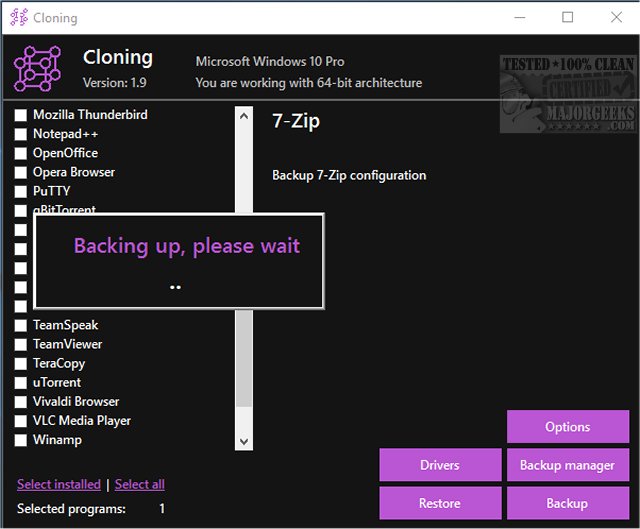Click the Mozilla Thunderbird list label
The height and width of the screenshot is (529, 640).
90,115
